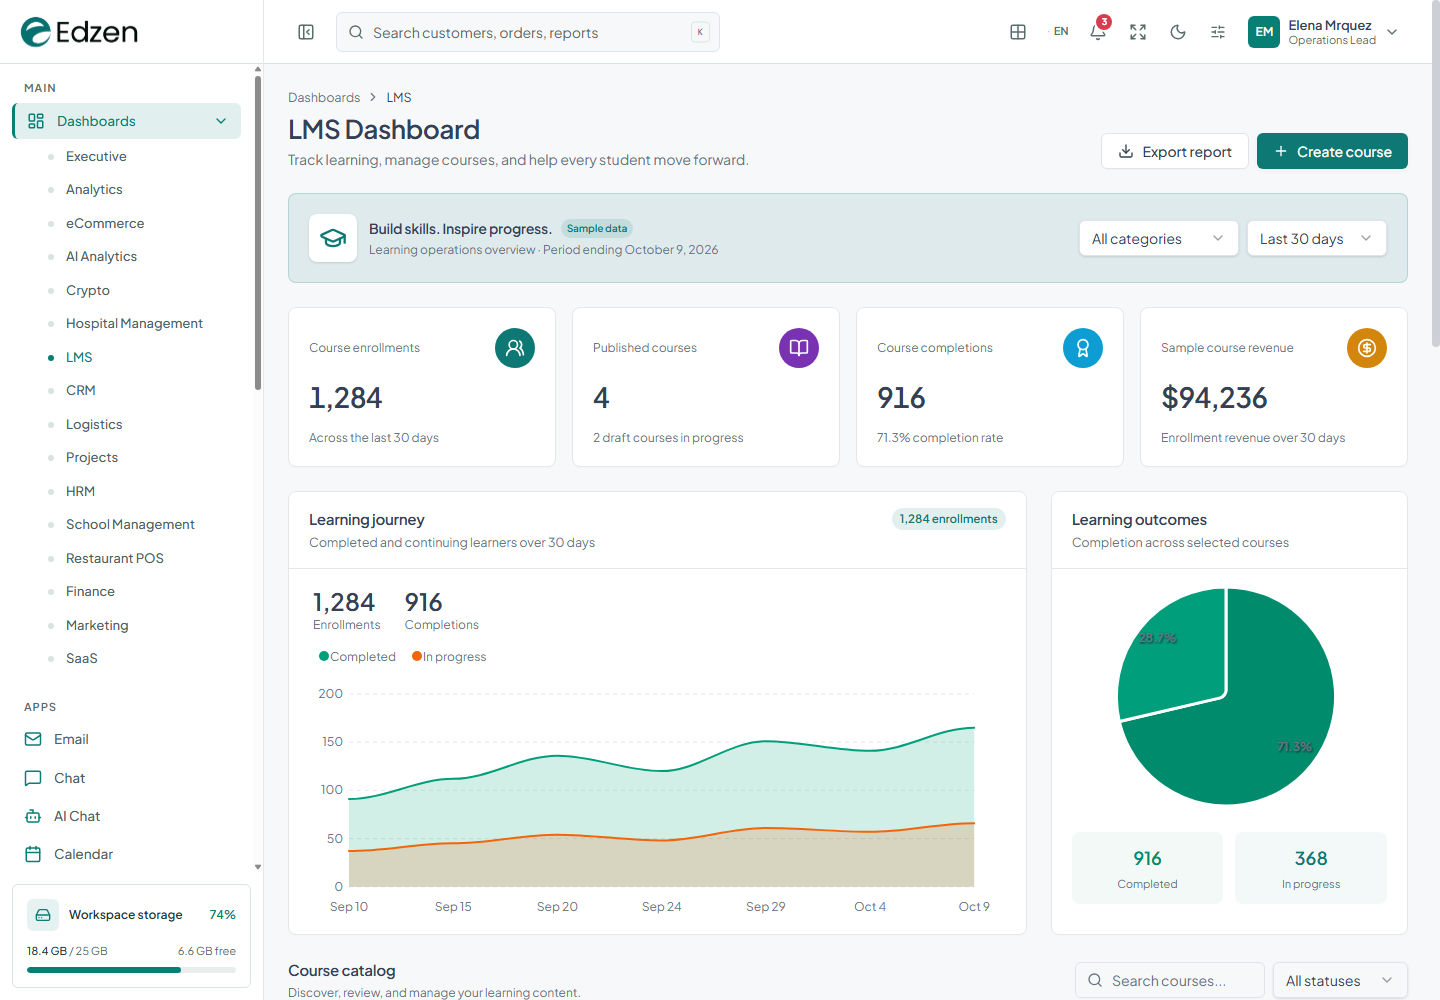Click Create course button
The width and height of the screenshot is (1440, 1000).
[1332, 151]
